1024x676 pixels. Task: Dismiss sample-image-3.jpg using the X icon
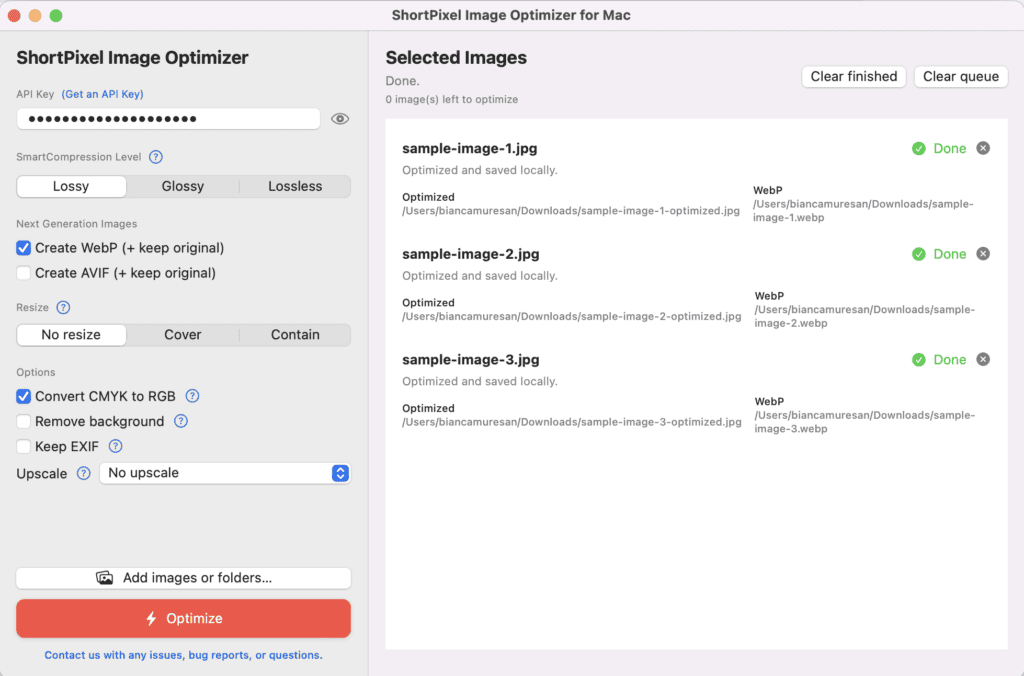[x=982, y=359]
